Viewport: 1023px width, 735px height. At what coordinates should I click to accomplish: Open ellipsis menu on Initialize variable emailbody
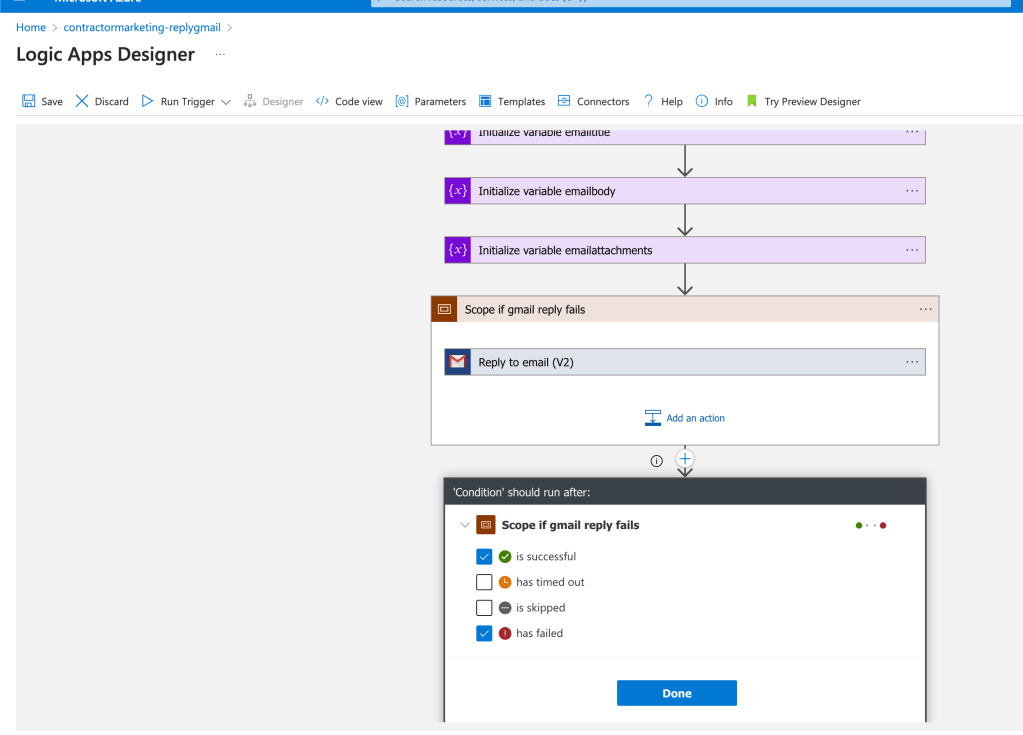click(912, 191)
